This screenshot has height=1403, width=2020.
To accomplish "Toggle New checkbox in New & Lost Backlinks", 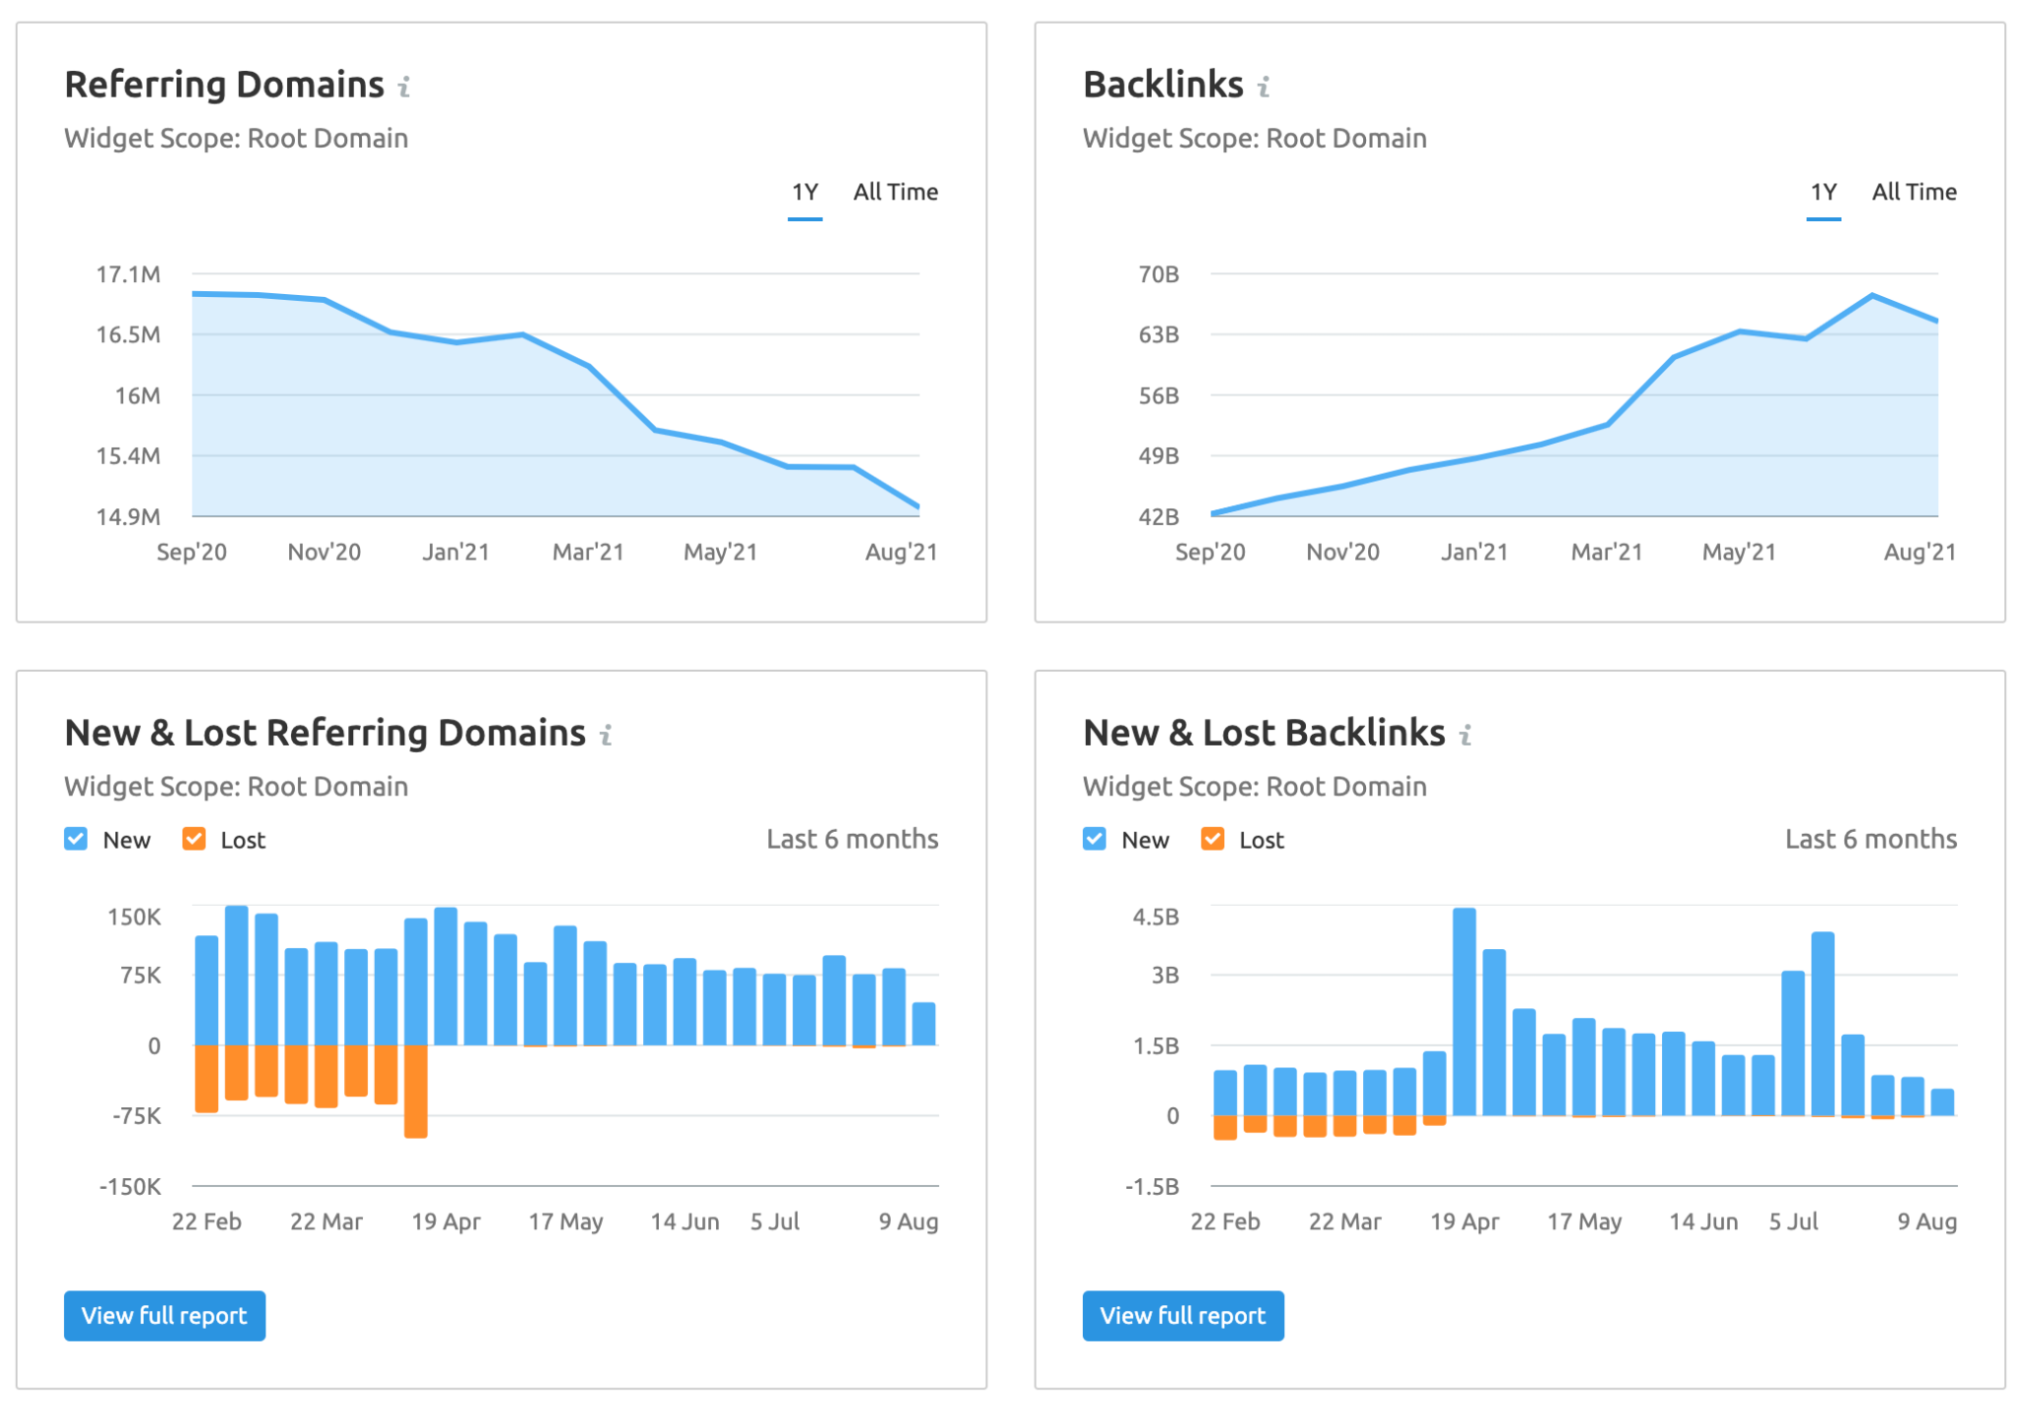I will [1095, 838].
